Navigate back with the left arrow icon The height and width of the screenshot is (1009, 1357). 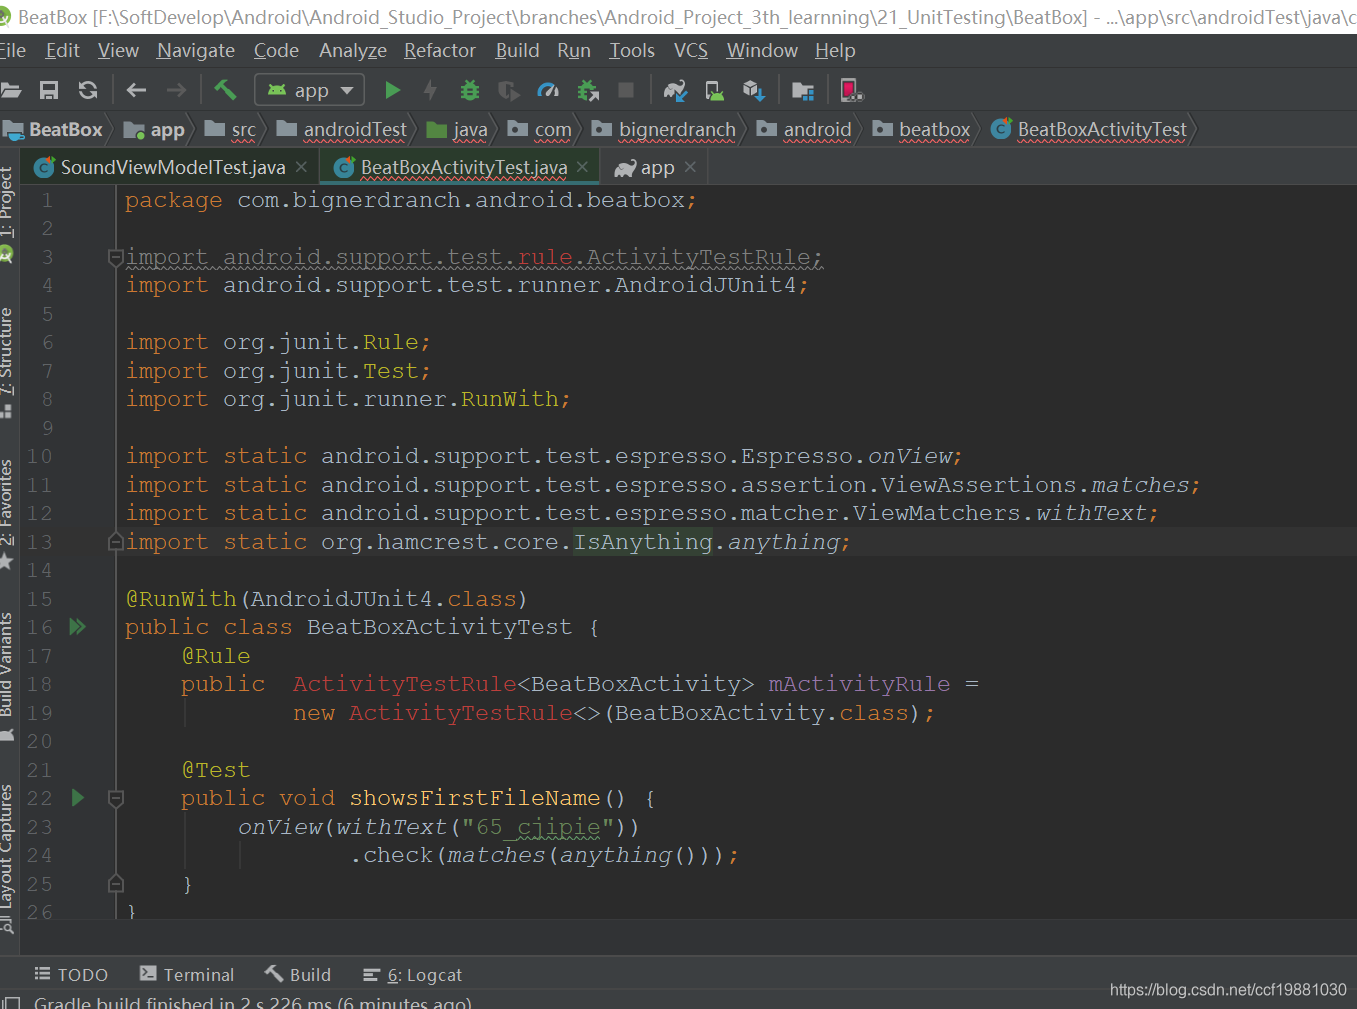[x=136, y=91]
